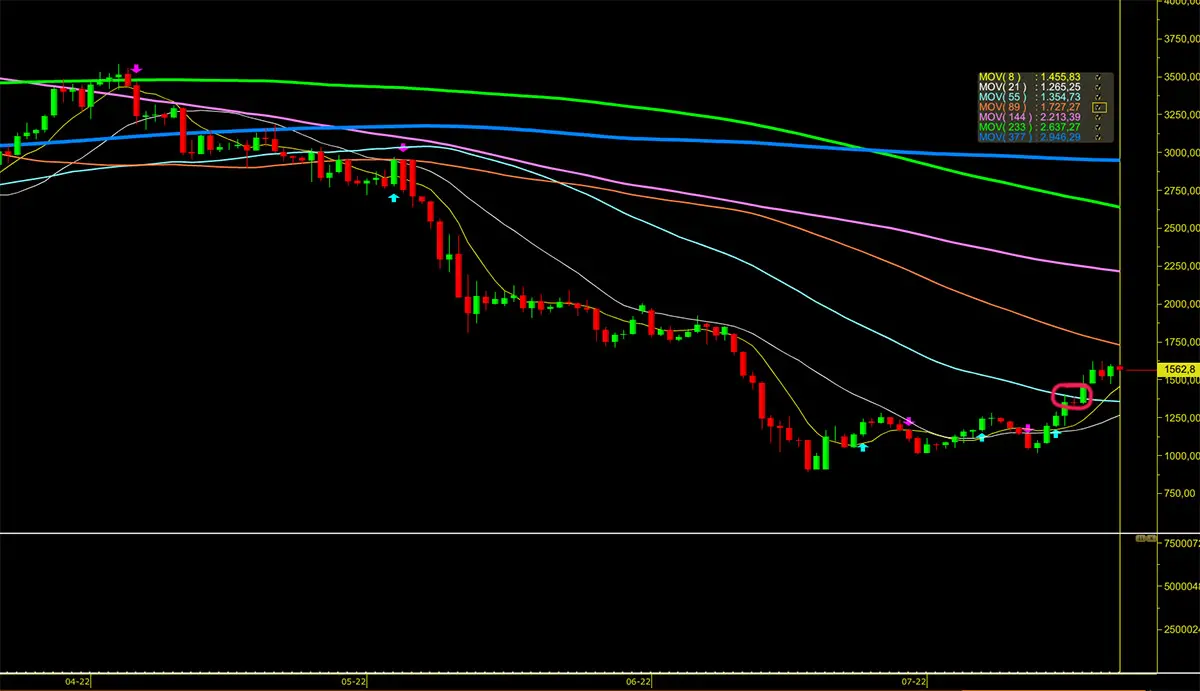The width and height of the screenshot is (1200, 691).
Task: Click the magenta sell arrow above the chart's highest candle
Action: click(136, 69)
